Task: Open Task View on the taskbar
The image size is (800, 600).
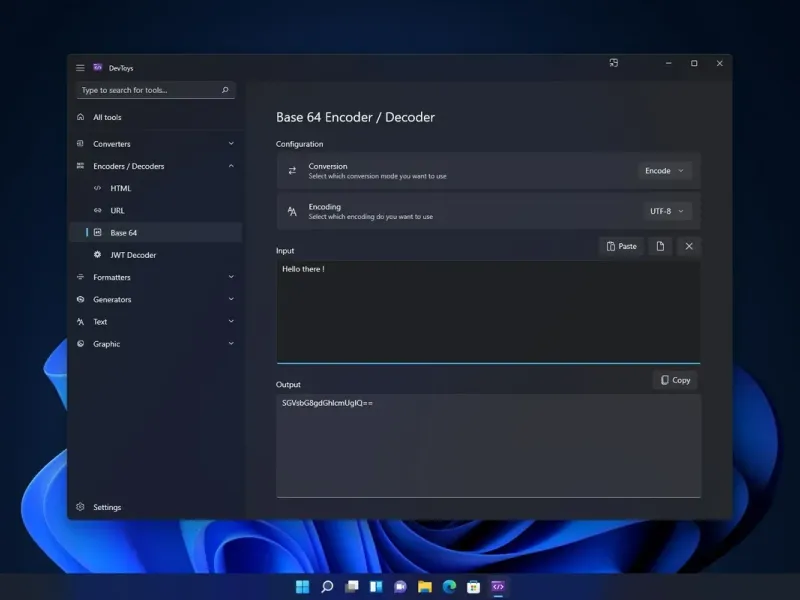Action: pyautogui.click(x=352, y=587)
